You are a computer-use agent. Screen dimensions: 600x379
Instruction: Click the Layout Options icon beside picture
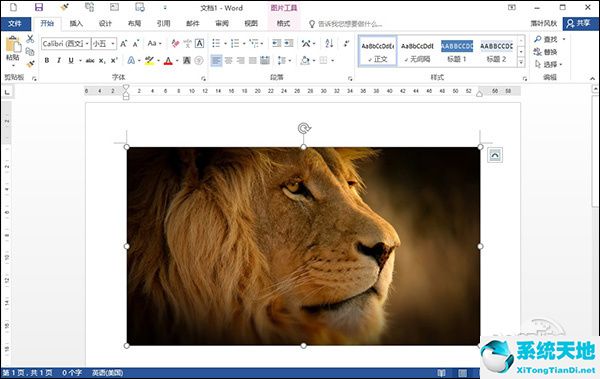[x=495, y=155]
